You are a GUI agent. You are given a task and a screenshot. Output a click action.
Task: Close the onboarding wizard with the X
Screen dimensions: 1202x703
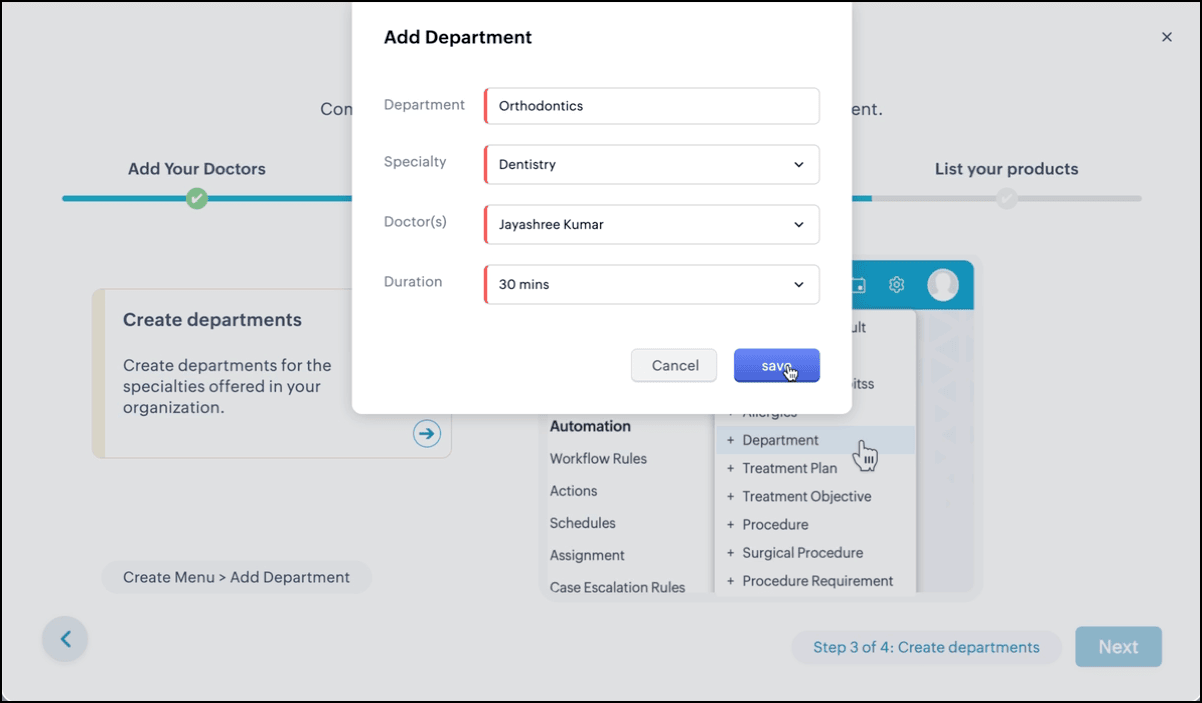point(1166,37)
